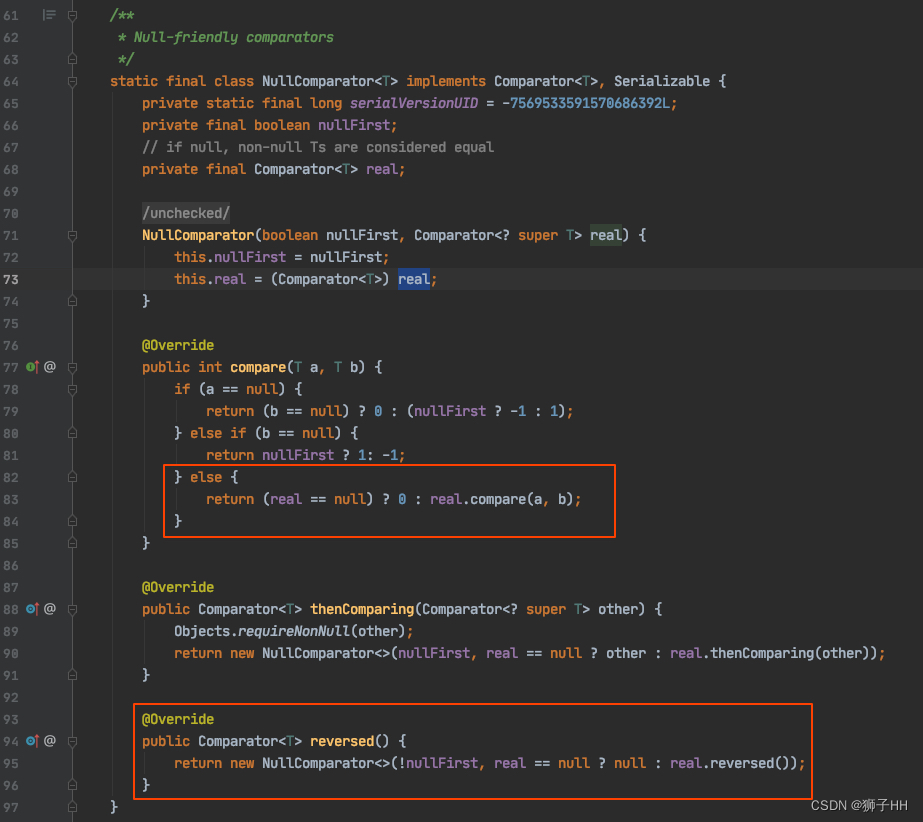Image resolution: width=923 pixels, height=822 pixels.
Task: Click the annotation @ gutter icon on line 88
Action: point(50,609)
